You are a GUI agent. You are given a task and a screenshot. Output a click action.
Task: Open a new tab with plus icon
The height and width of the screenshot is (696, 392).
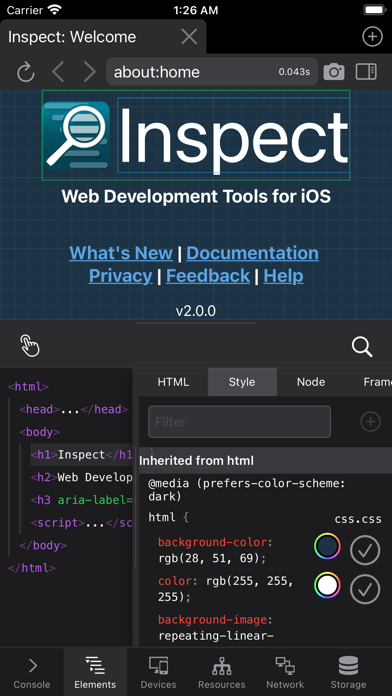point(372,37)
